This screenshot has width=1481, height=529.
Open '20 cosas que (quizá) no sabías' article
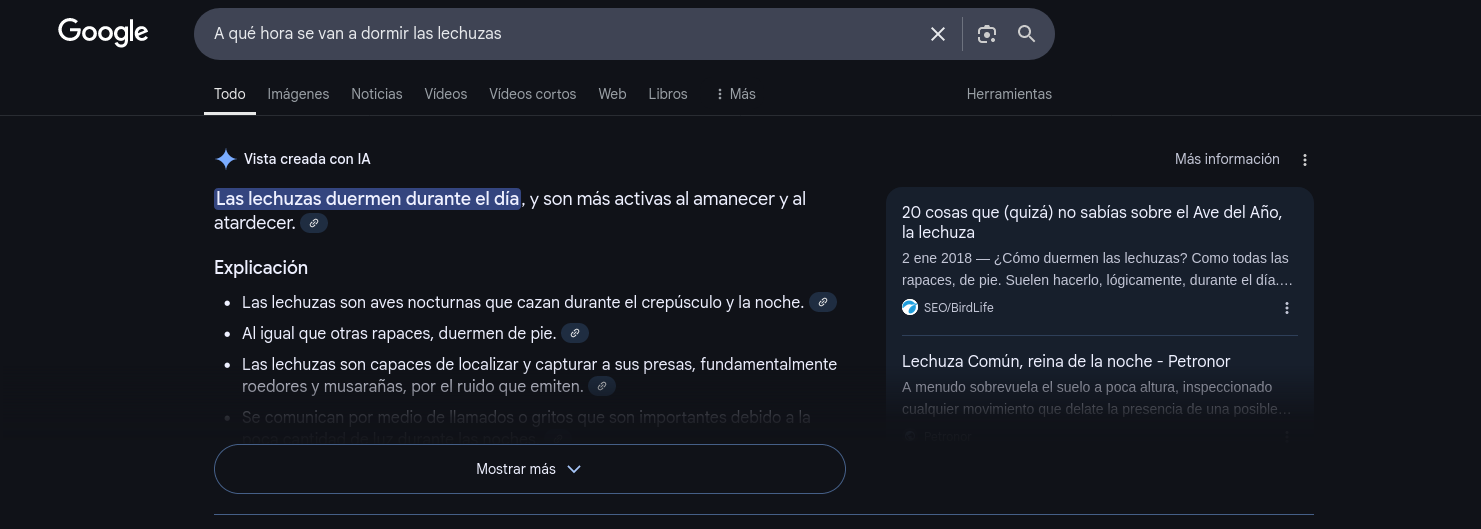coord(1092,222)
